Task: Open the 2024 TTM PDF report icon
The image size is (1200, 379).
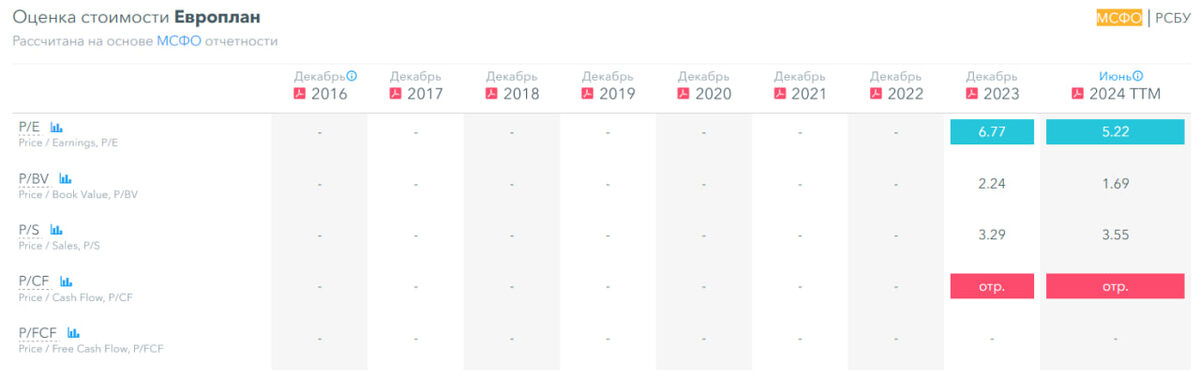Action: 1077,94
